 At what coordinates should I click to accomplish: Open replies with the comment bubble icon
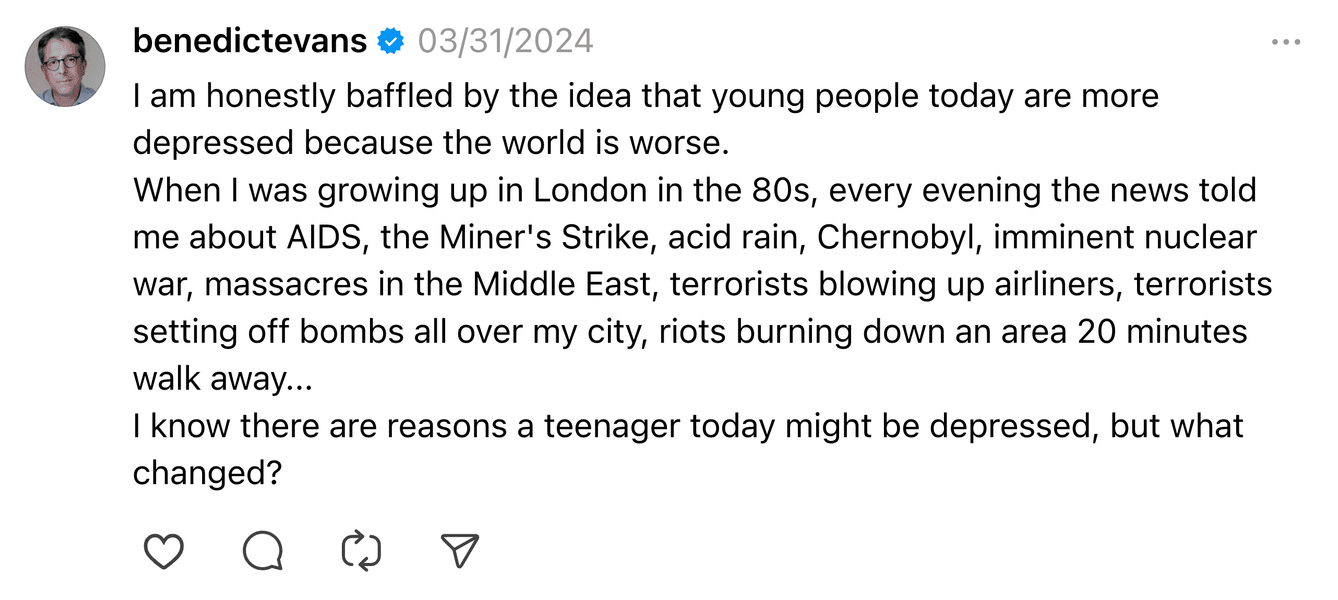[x=263, y=551]
